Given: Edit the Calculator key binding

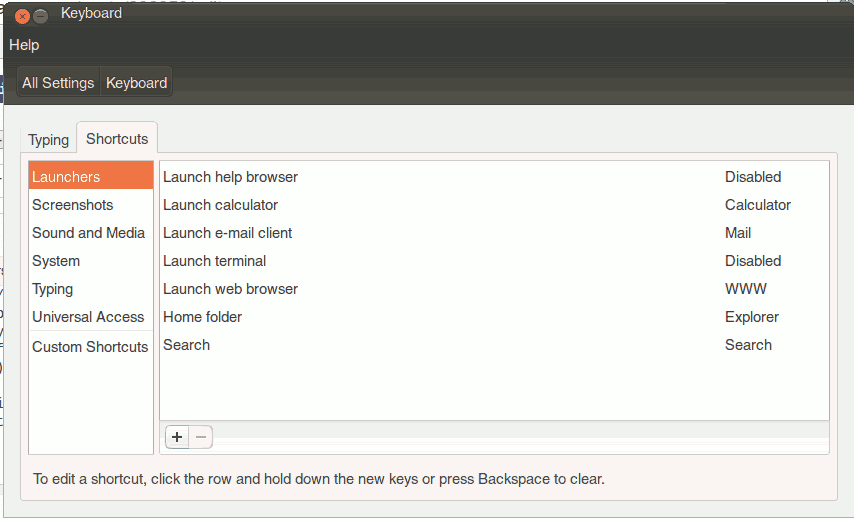Looking at the screenshot, I should tap(758, 205).
